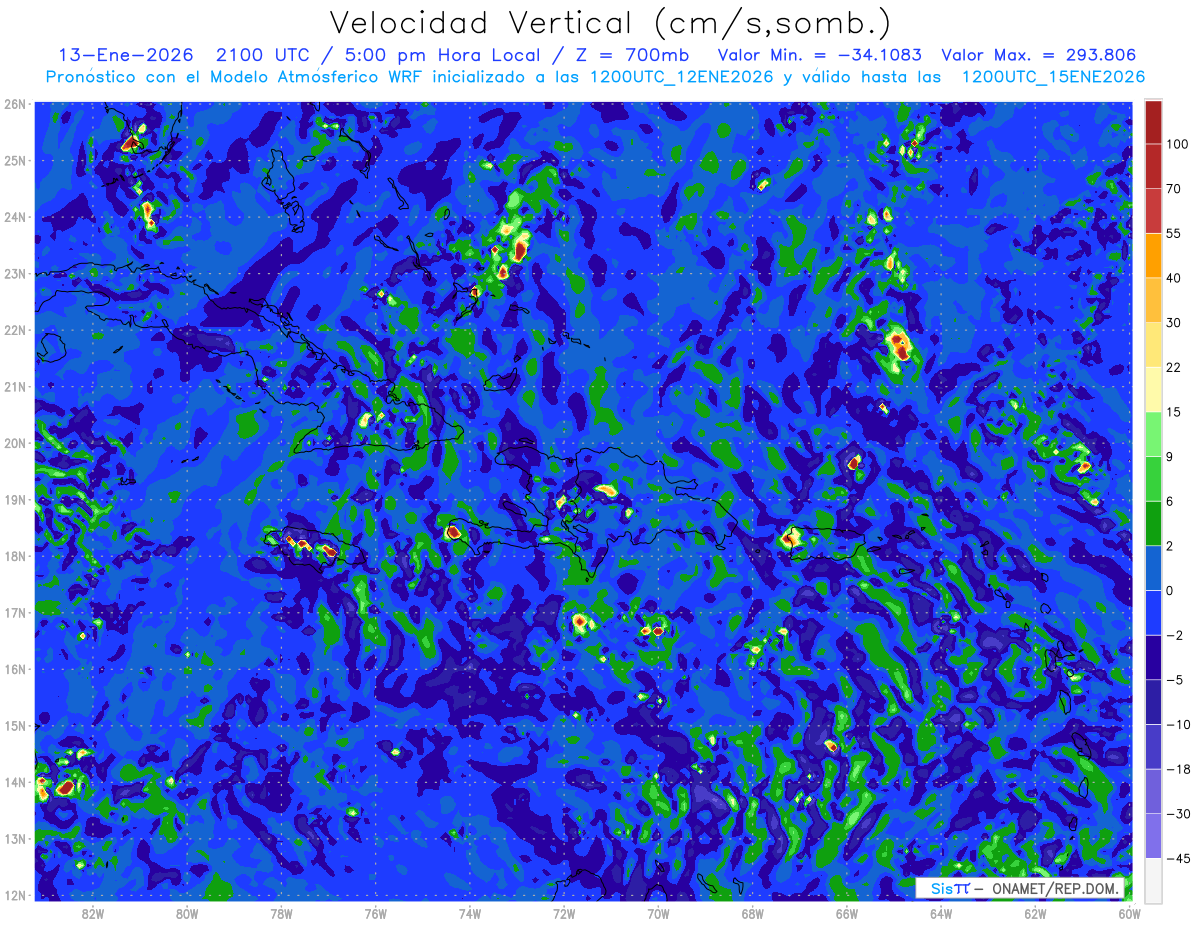The width and height of the screenshot is (1200, 927).
Task: Click the longitude label '60W'
Action: click(1129, 913)
